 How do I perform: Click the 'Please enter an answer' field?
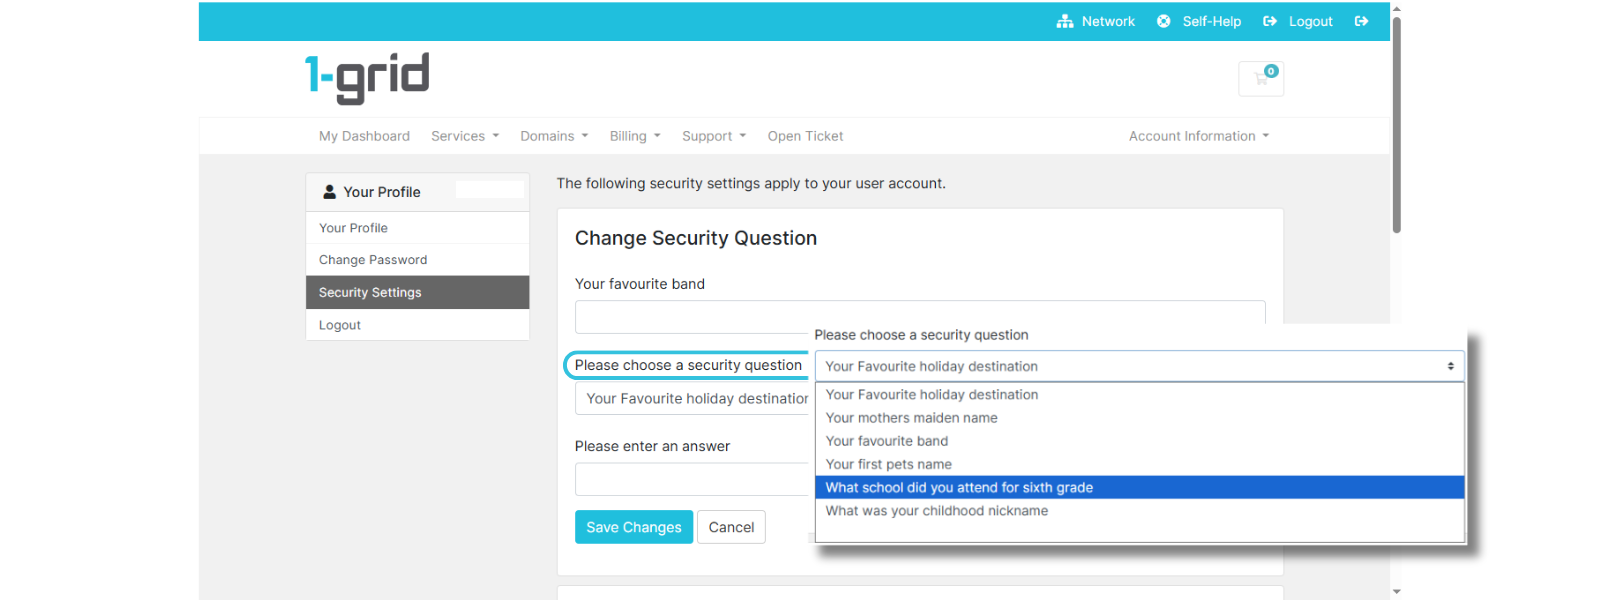(691, 479)
